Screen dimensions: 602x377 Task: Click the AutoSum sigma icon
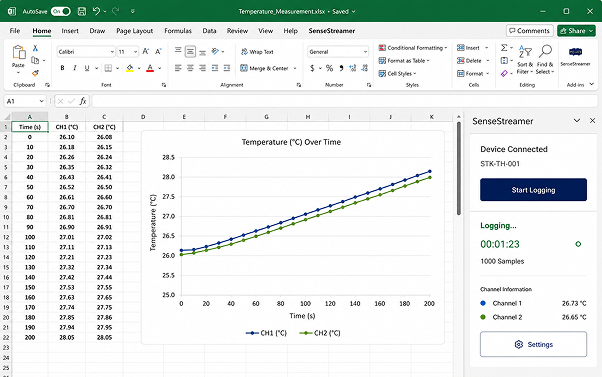[x=504, y=48]
